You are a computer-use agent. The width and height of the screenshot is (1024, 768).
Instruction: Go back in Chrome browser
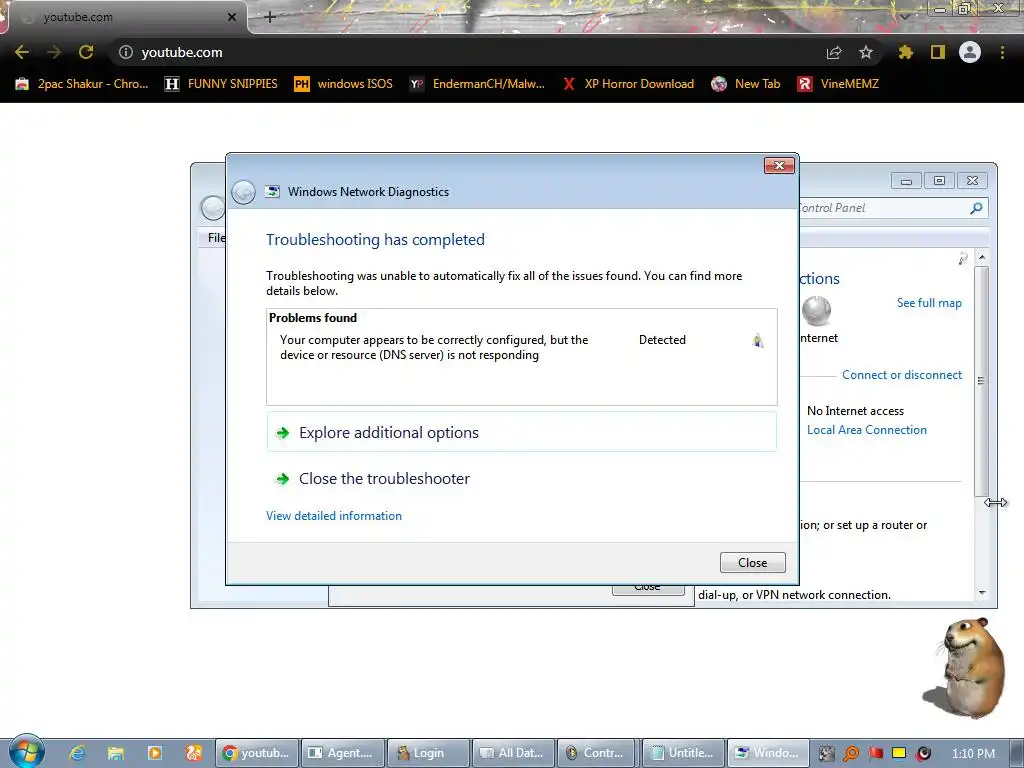tap(22, 52)
